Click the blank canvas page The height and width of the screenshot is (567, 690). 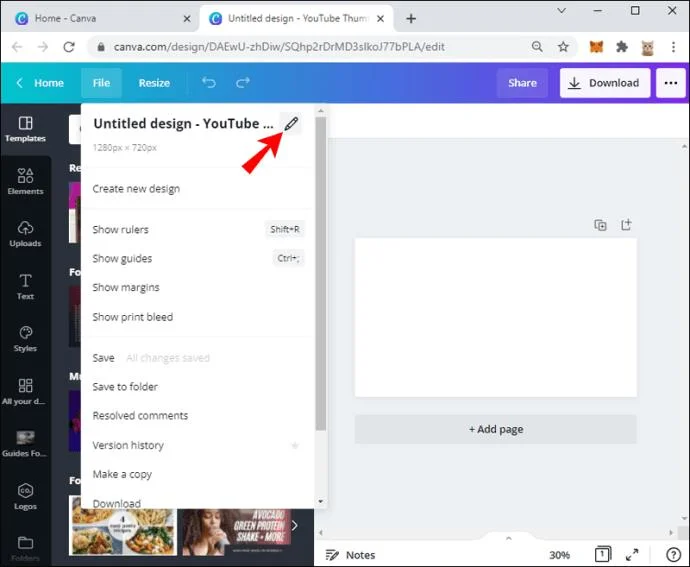tap(495, 317)
